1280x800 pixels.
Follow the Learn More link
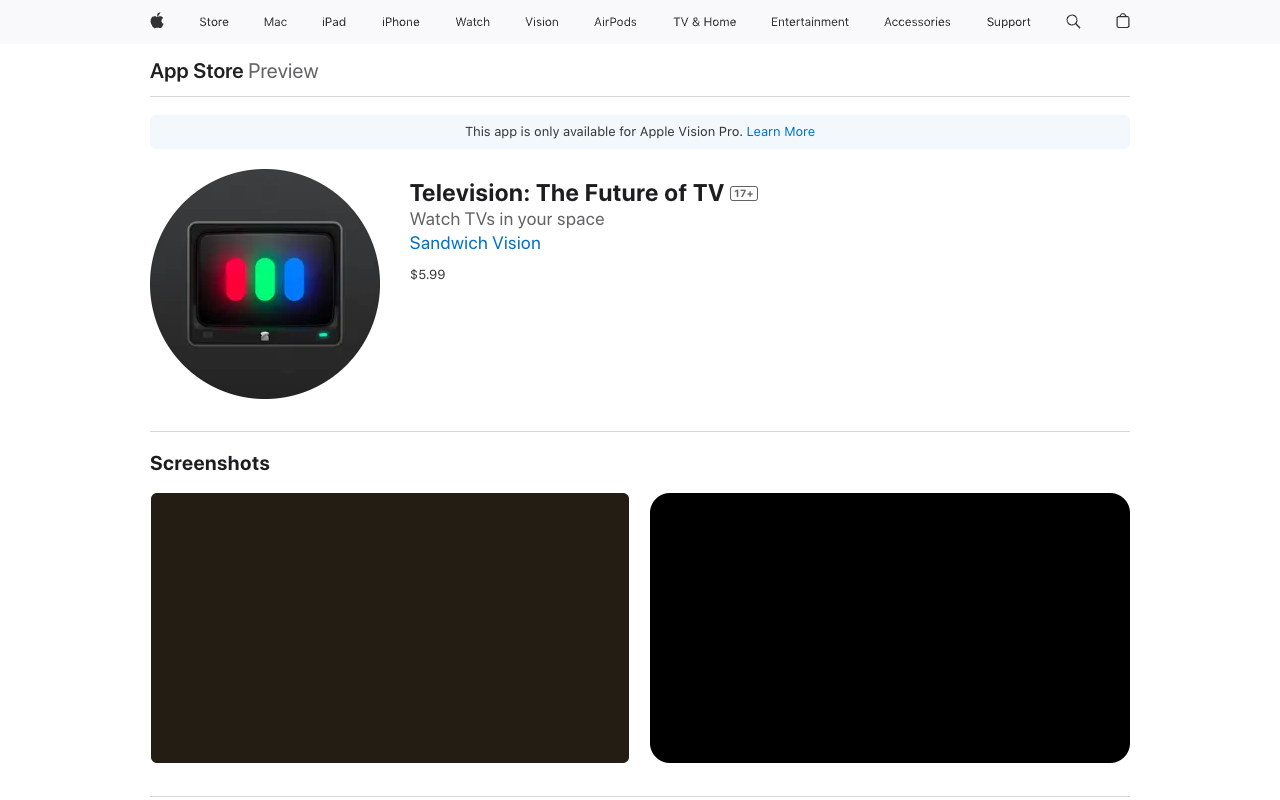781,132
